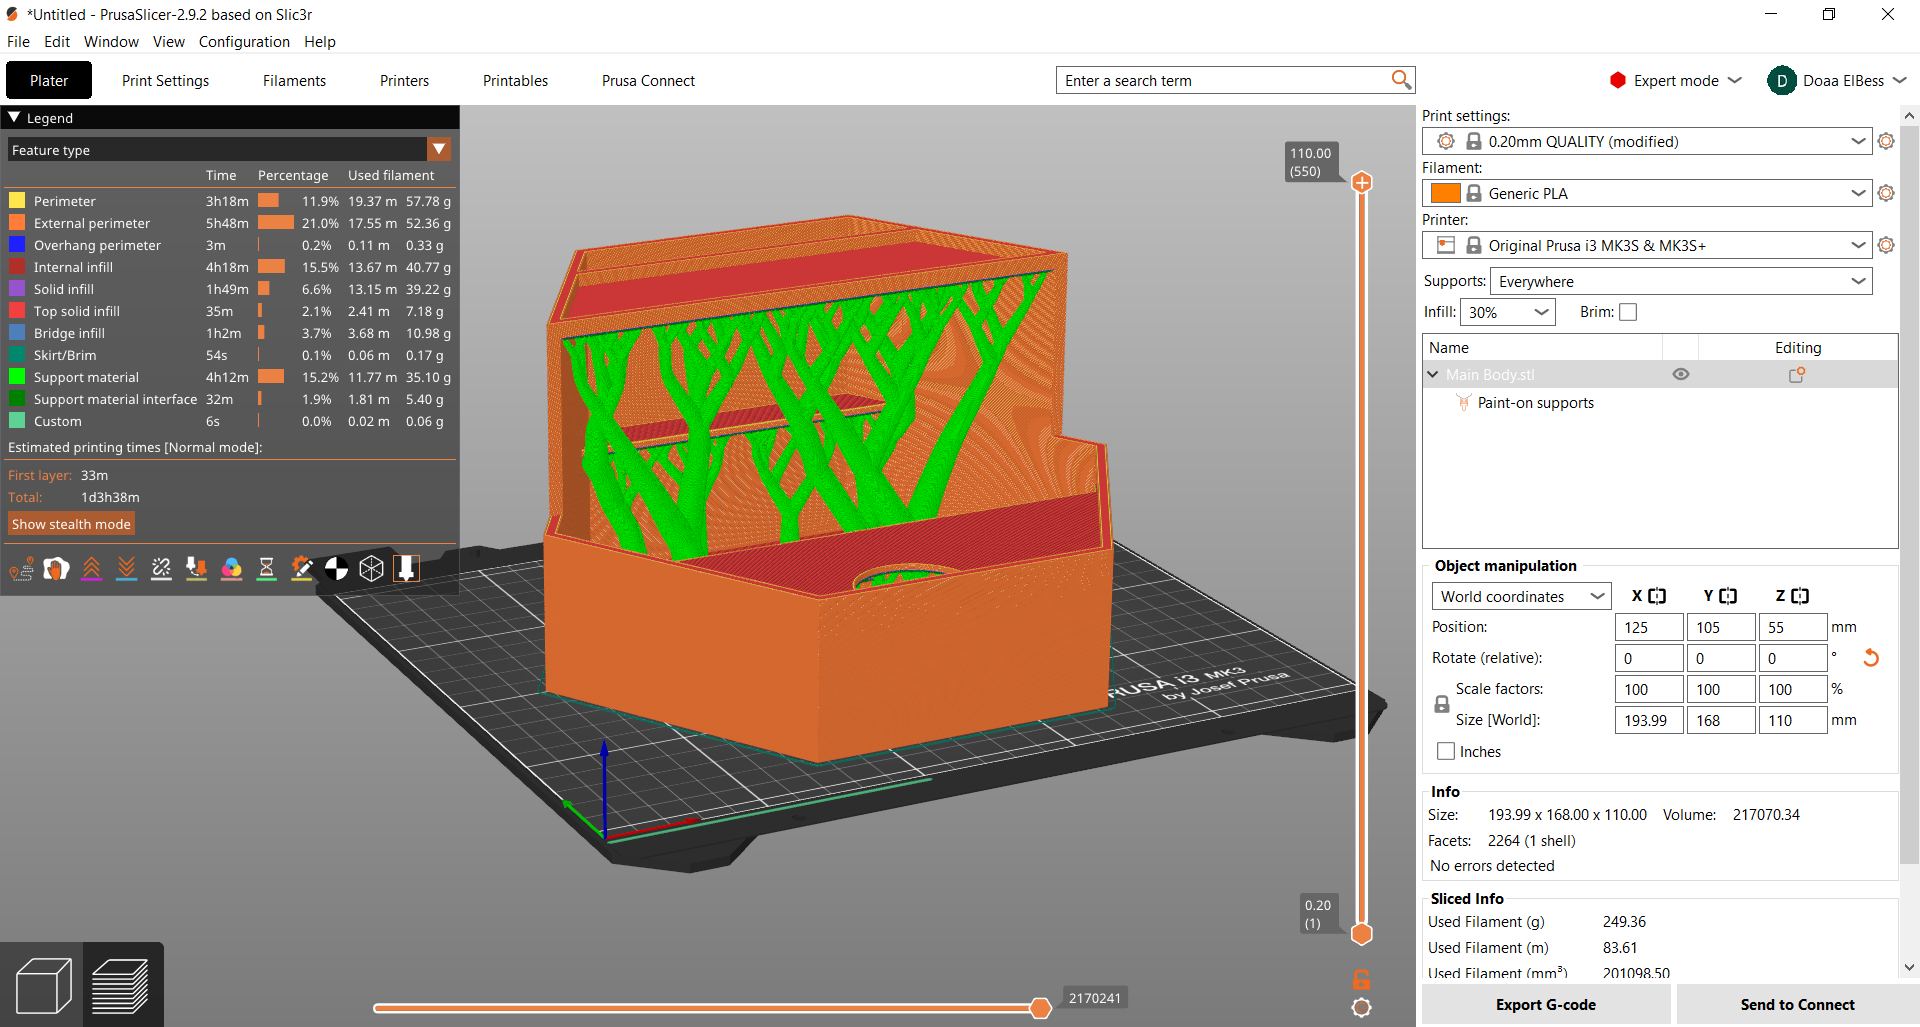Open the Prusa Connect tab
This screenshot has height=1027, width=1920.
[x=648, y=80]
